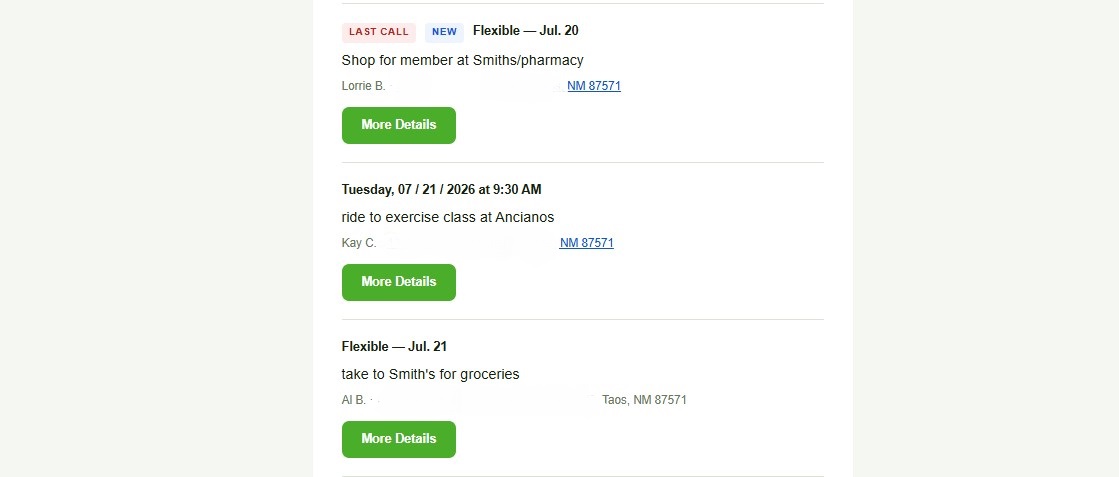Open Lorrie B.'s NM 87571 address link

594,86
